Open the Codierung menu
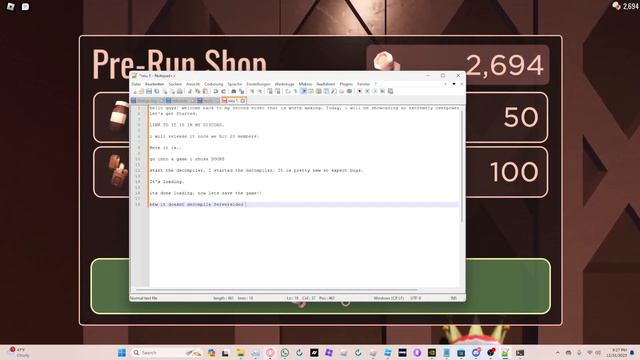The width and height of the screenshot is (640, 360). coord(213,84)
